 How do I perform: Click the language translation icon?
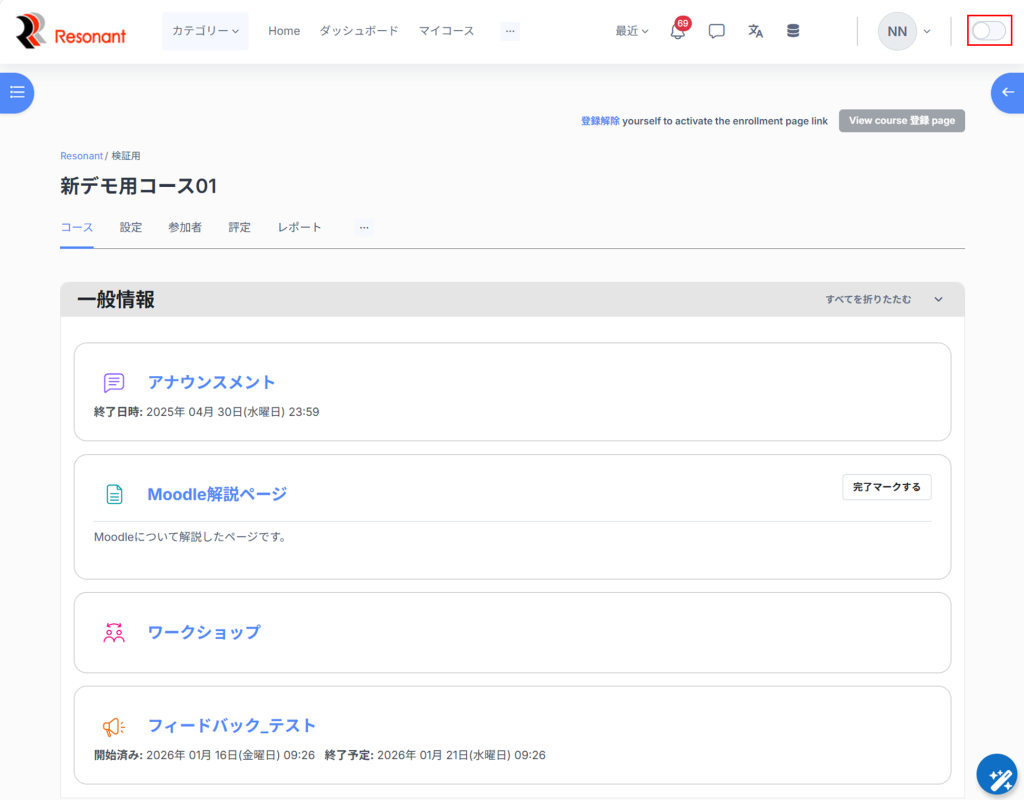(755, 31)
